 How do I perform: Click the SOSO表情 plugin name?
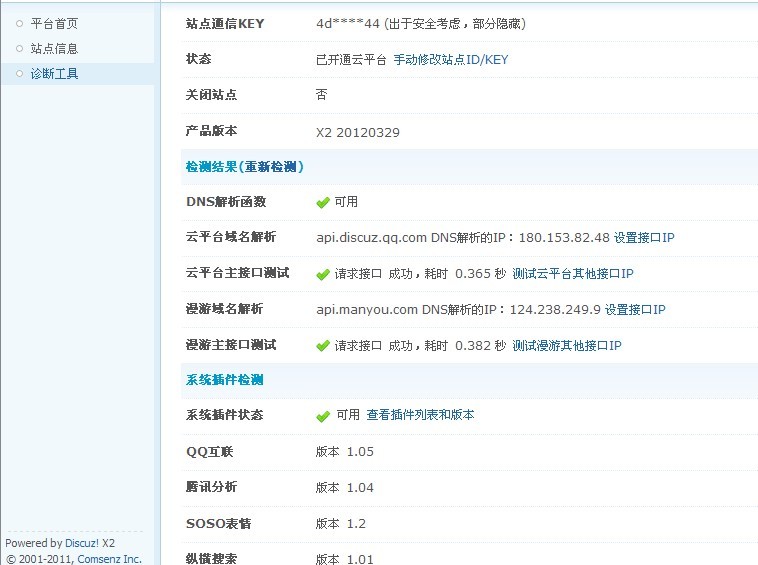219,523
